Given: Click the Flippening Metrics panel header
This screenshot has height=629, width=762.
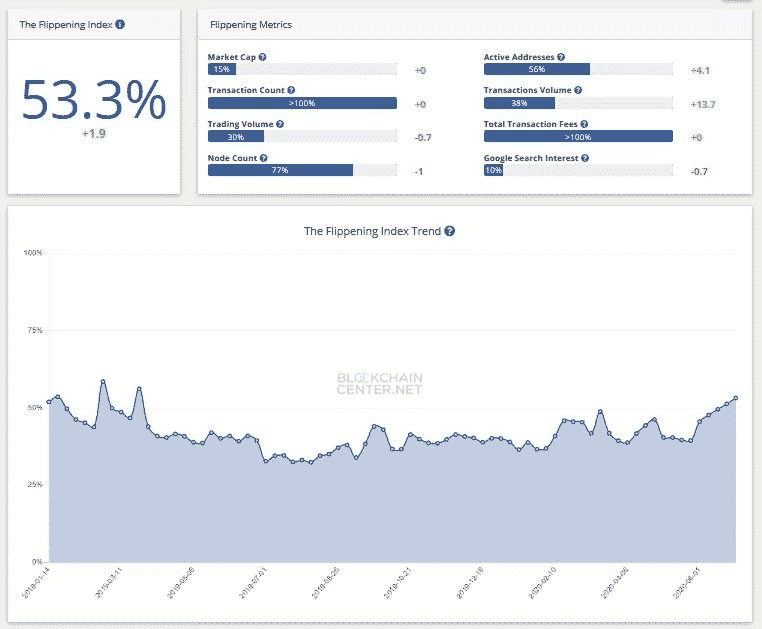Looking at the screenshot, I should point(251,24).
